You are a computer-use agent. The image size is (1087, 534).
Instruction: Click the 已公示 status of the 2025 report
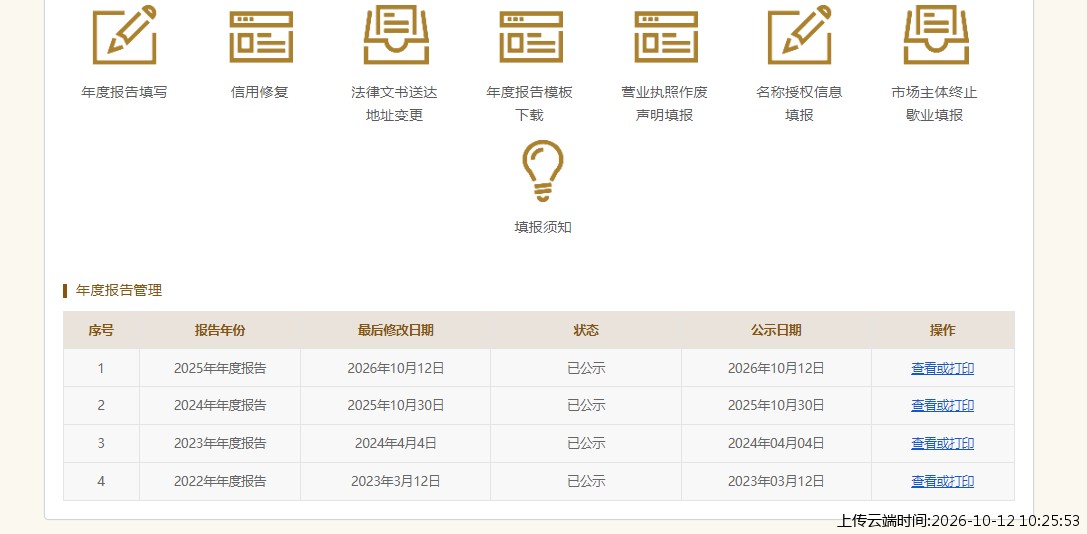[586, 368]
